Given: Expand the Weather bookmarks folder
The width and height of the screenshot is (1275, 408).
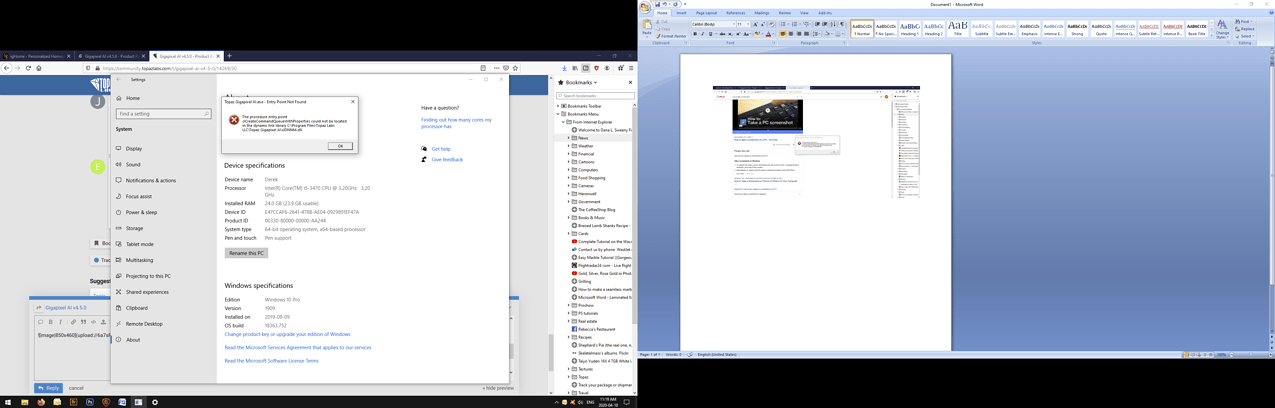Looking at the screenshot, I should (569, 146).
